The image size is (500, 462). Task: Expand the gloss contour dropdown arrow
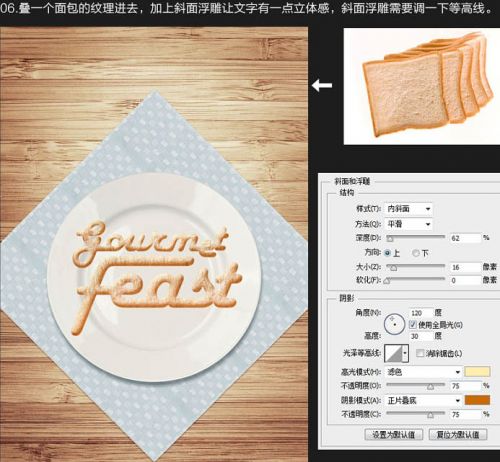pyautogui.click(x=405, y=353)
